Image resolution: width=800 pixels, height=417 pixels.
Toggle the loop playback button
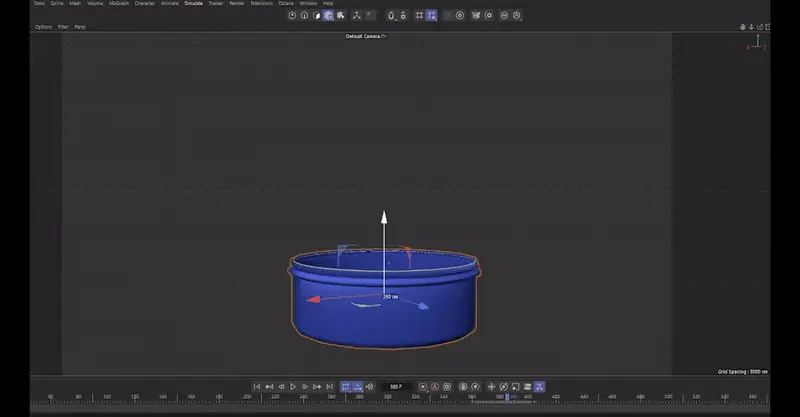345,387
